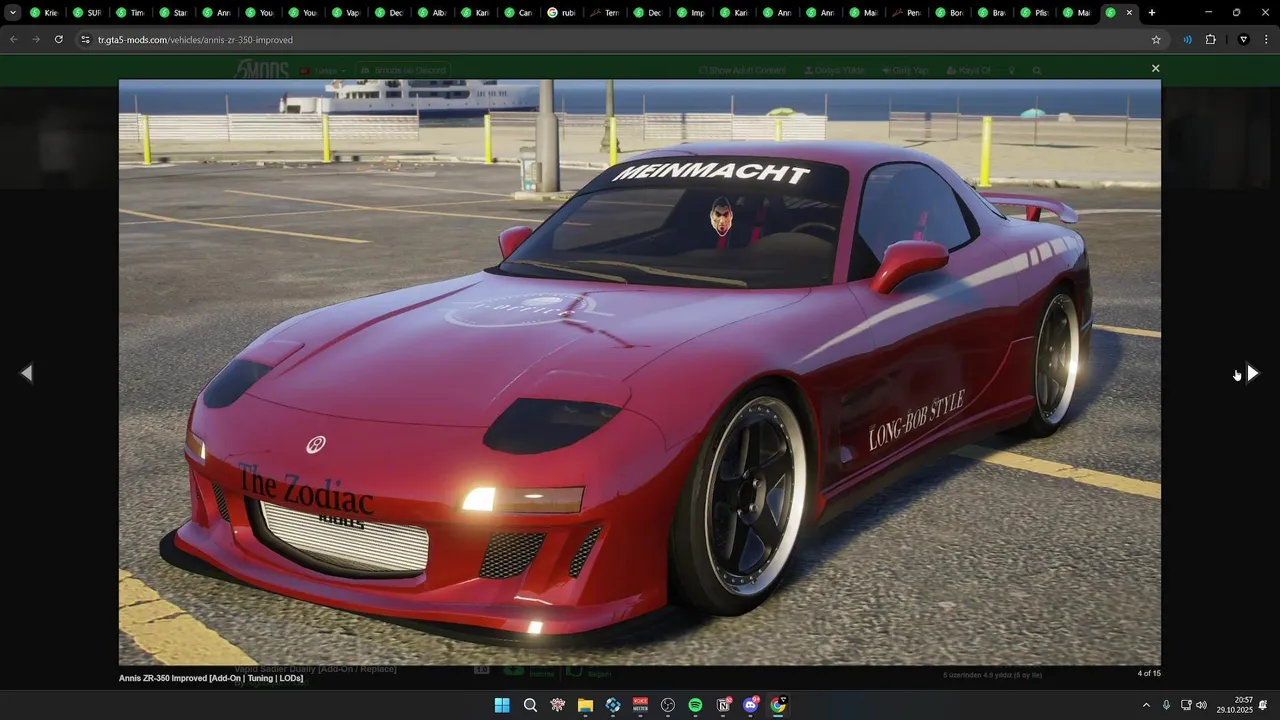The image size is (1280, 720).
Task: Switch to the 'SUF' tab
Action: [x=87, y=13]
